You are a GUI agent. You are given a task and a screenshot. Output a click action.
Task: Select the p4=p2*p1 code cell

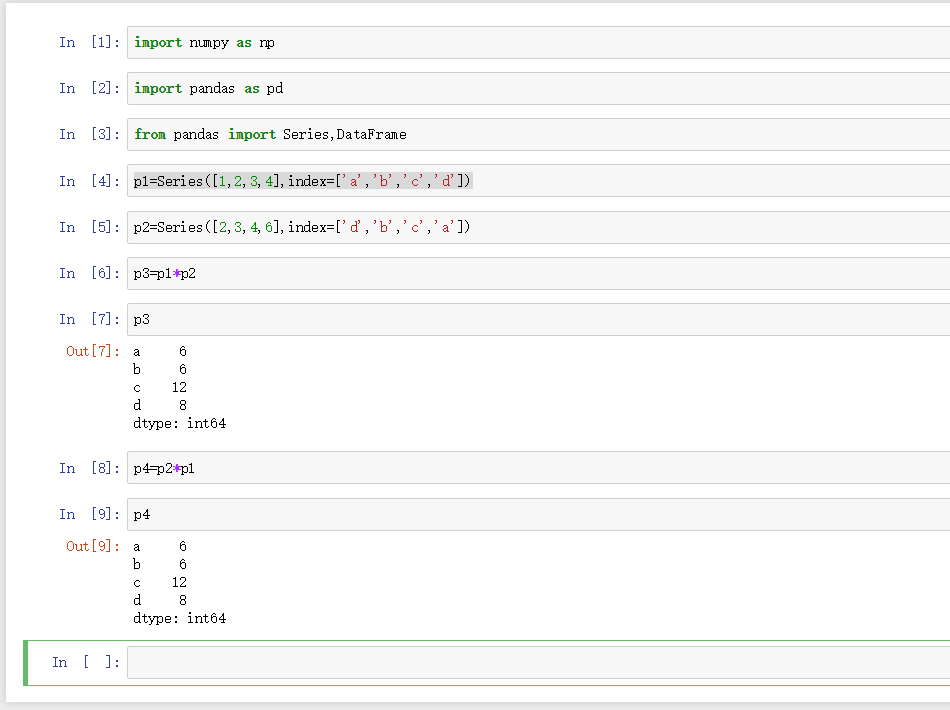(538, 468)
